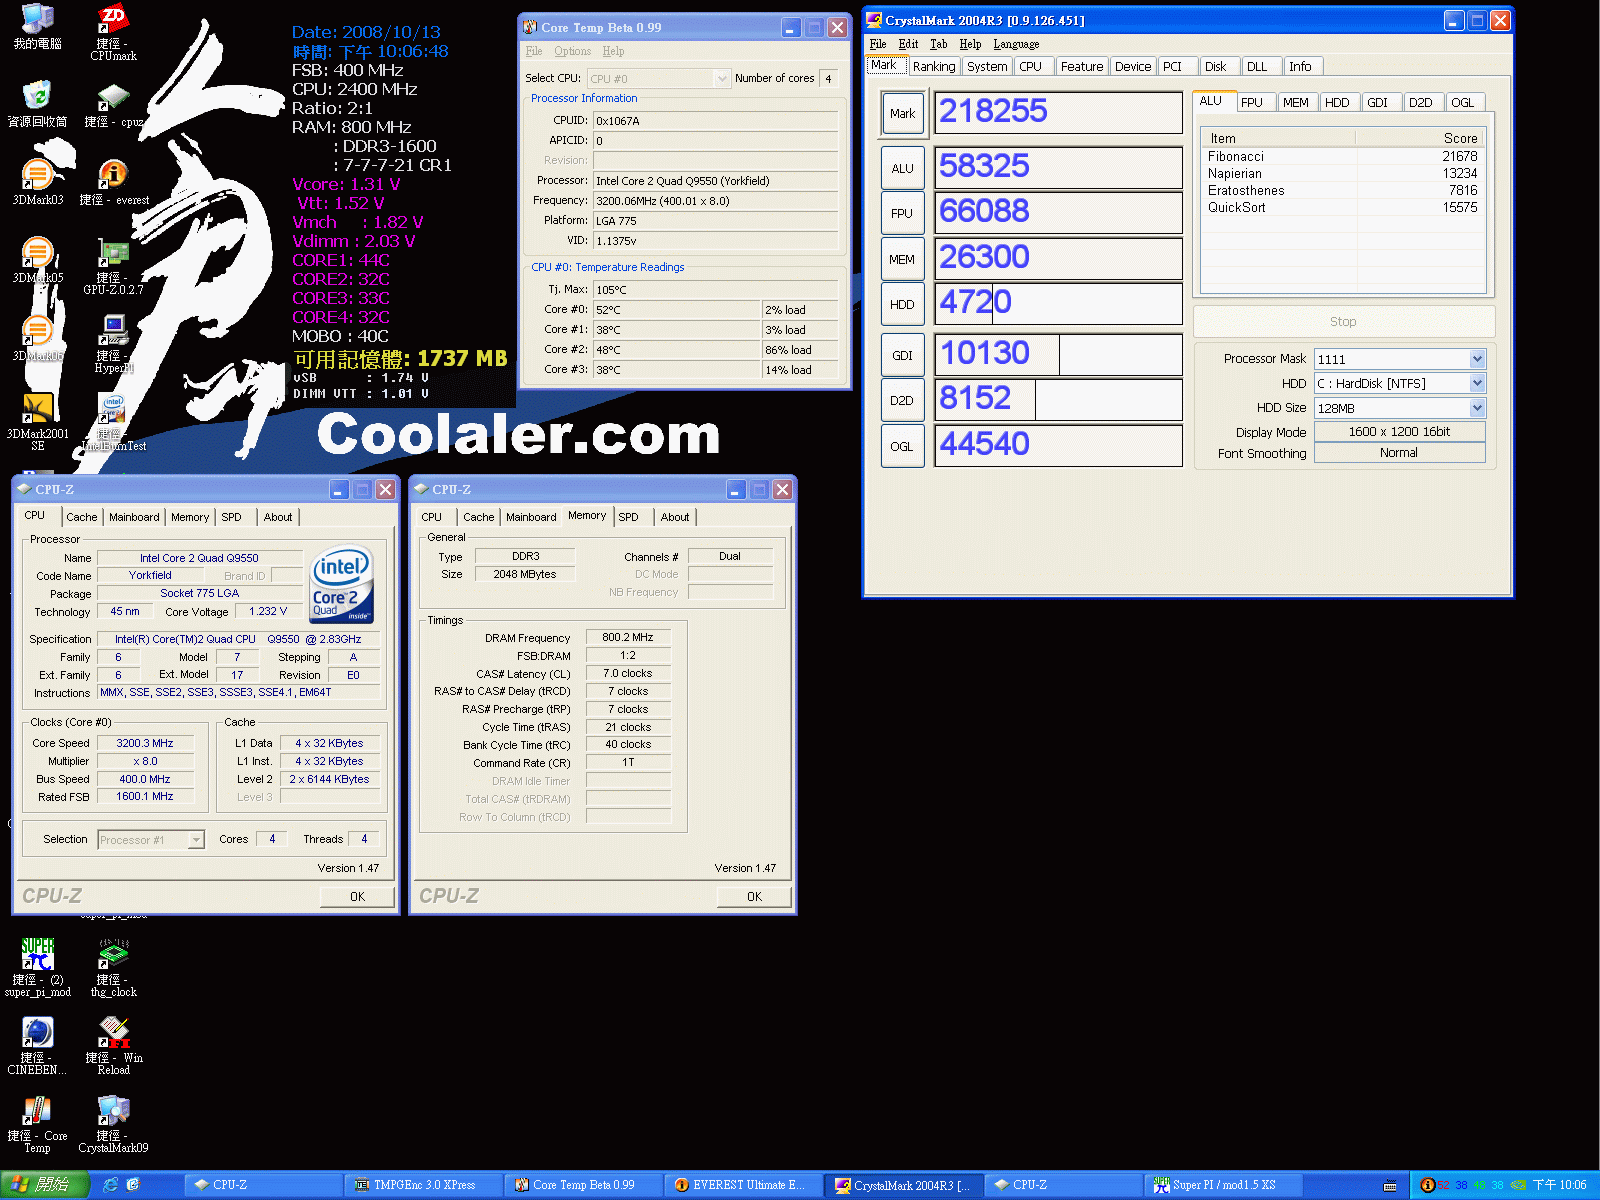Open the IntelBurnTest shortcut icon
Screen dimensions: 1600x1200
(113, 422)
